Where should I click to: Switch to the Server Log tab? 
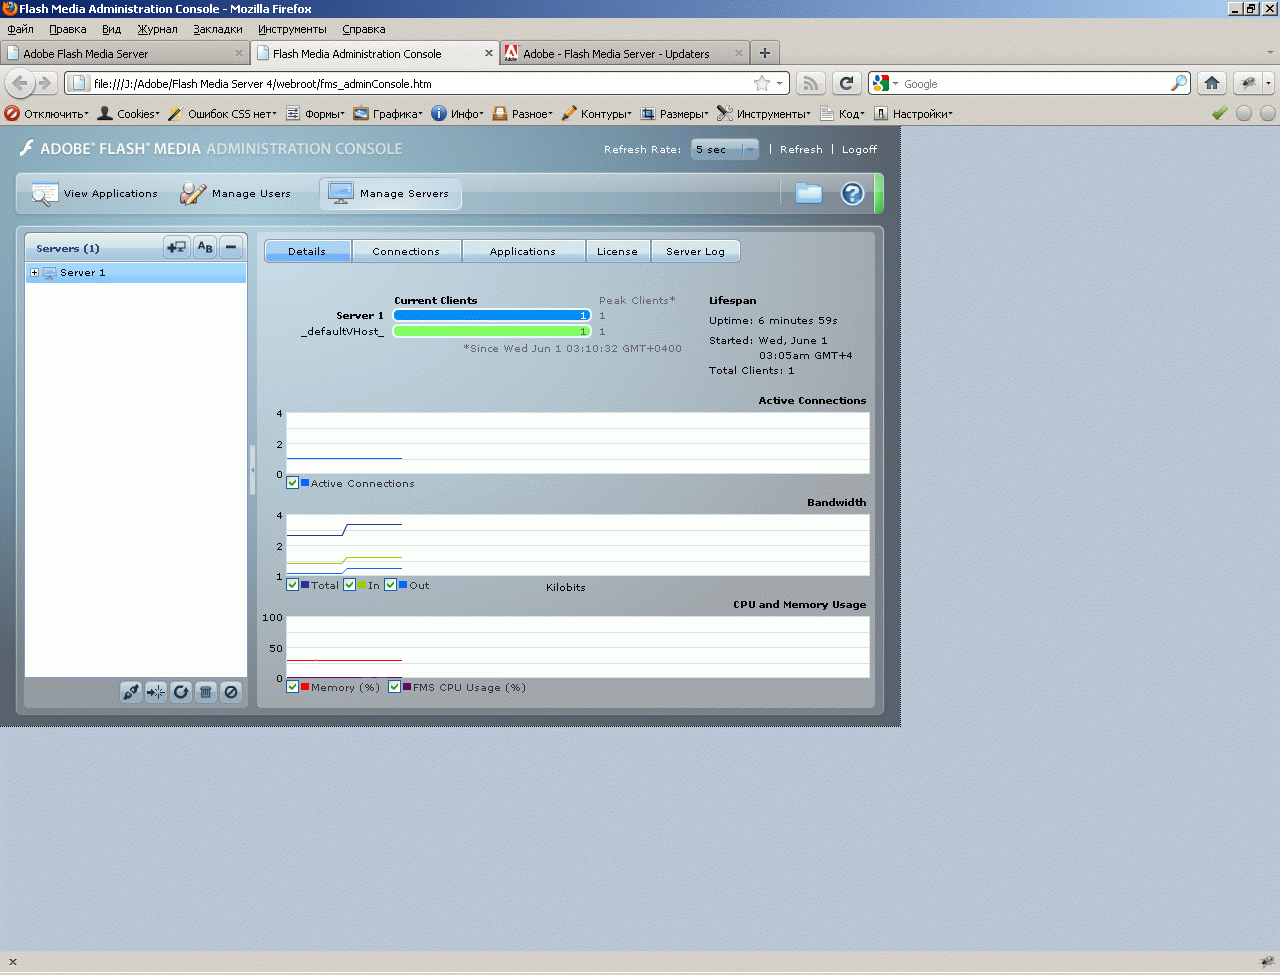(x=695, y=251)
